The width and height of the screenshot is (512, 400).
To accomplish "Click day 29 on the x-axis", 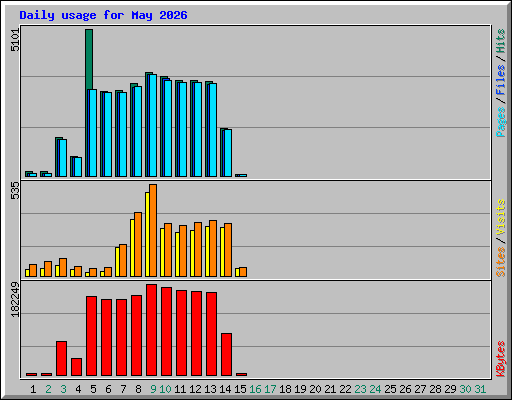I will tap(450, 389).
